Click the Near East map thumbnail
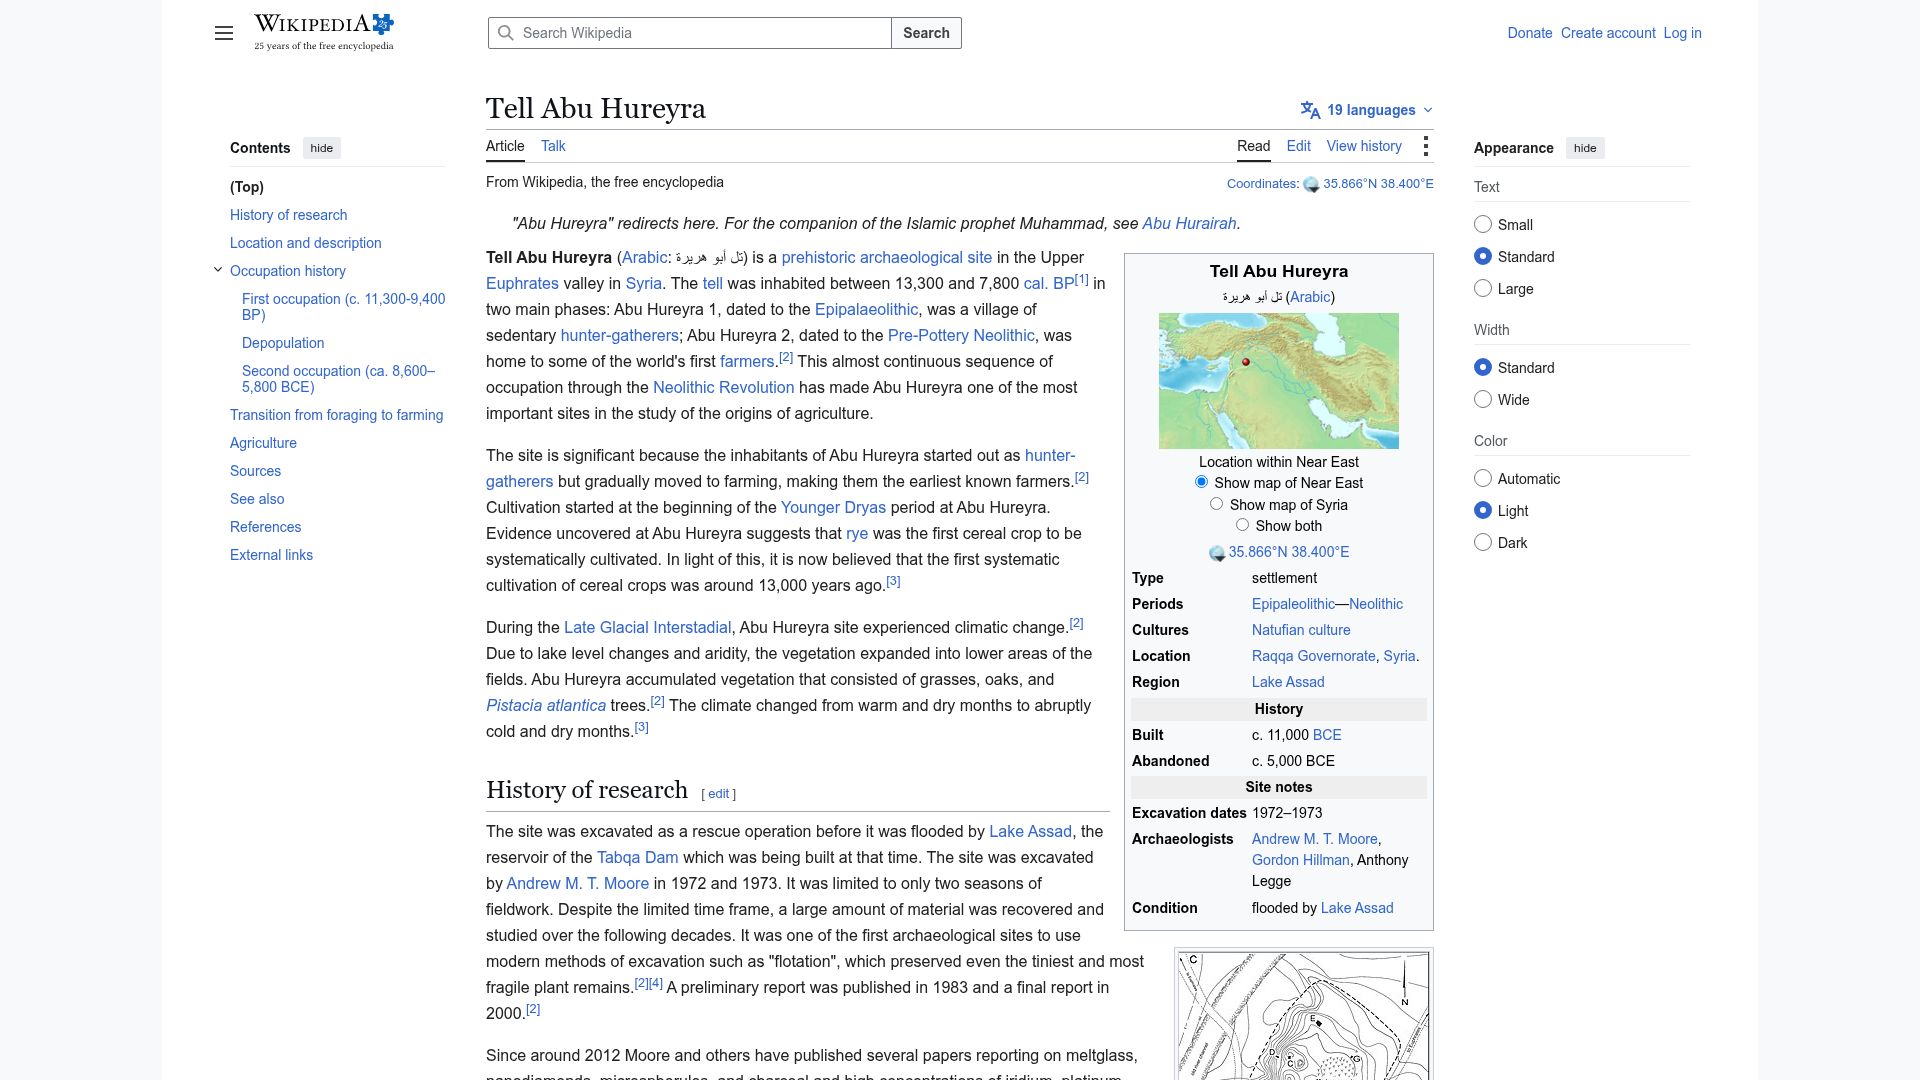1920x1080 pixels. pyautogui.click(x=1278, y=381)
